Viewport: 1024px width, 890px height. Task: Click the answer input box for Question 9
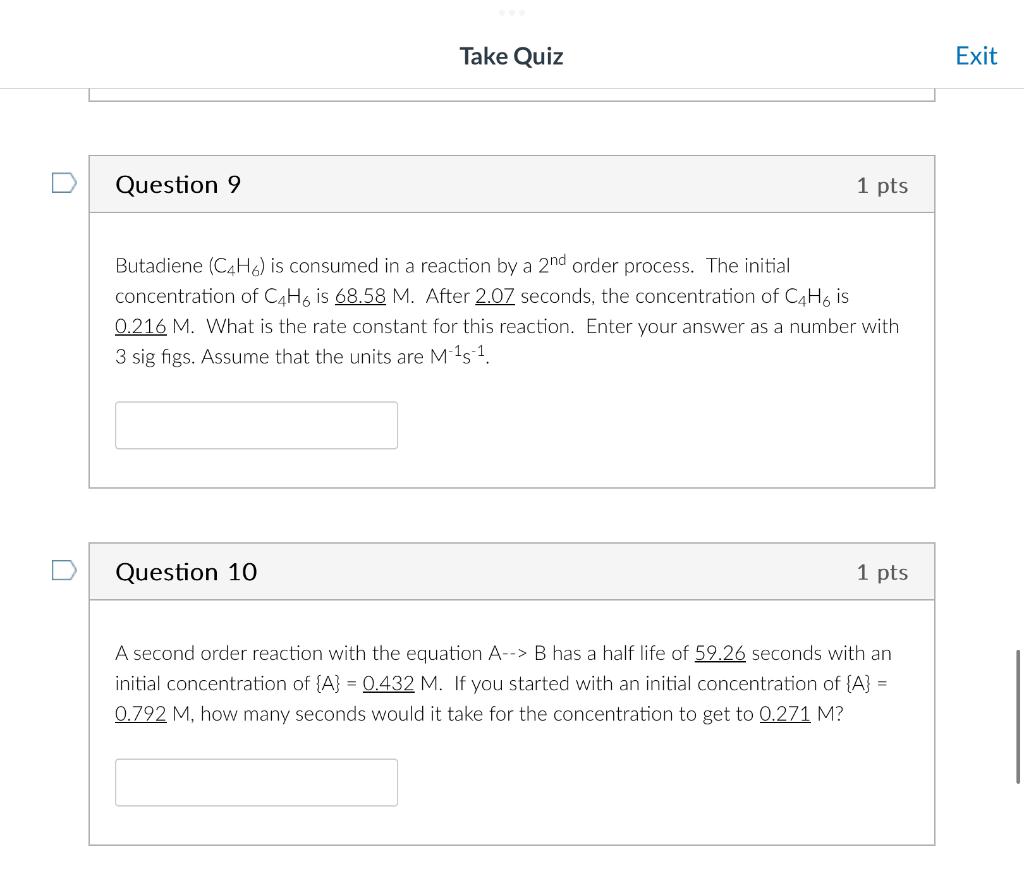tap(256, 425)
